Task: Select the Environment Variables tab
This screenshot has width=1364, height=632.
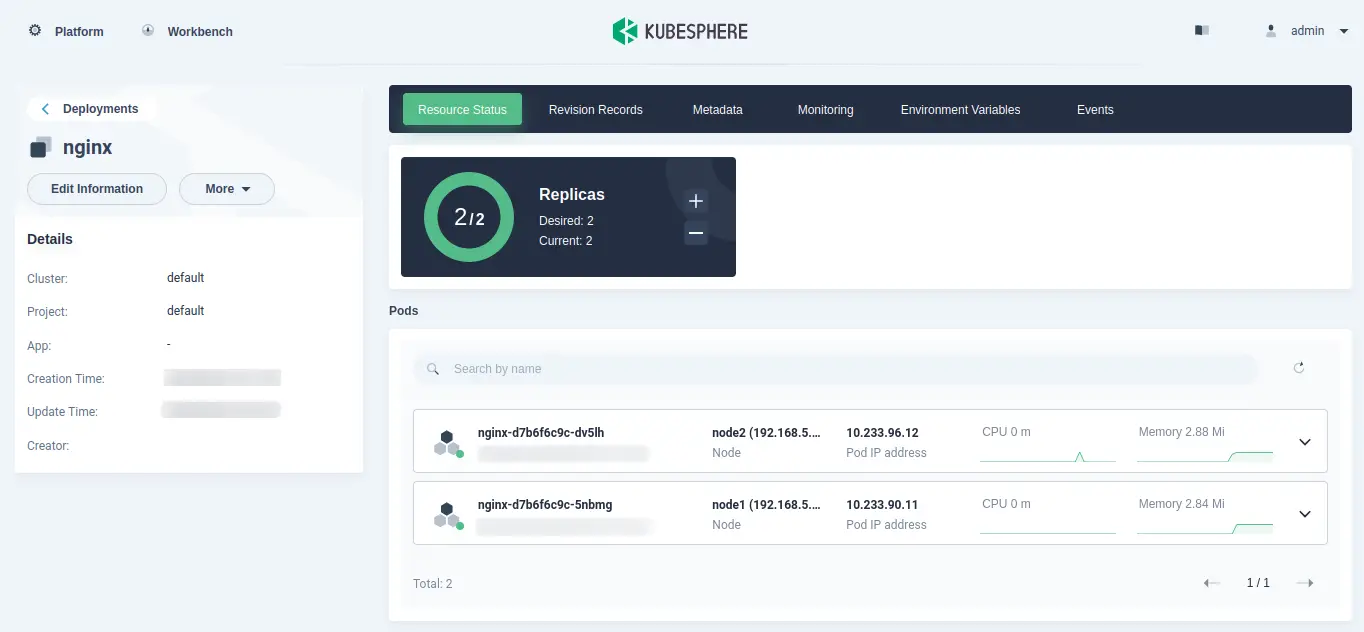Action: pyautogui.click(x=960, y=110)
